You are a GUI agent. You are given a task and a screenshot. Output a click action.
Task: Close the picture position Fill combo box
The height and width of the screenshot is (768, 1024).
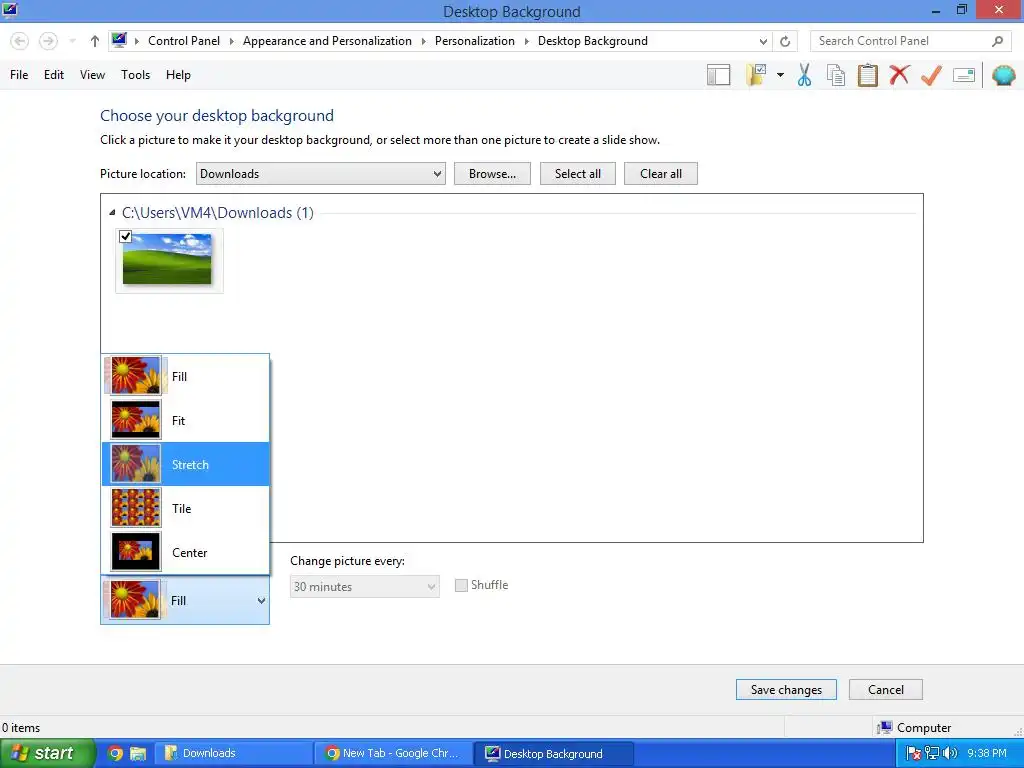pyautogui.click(x=185, y=600)
